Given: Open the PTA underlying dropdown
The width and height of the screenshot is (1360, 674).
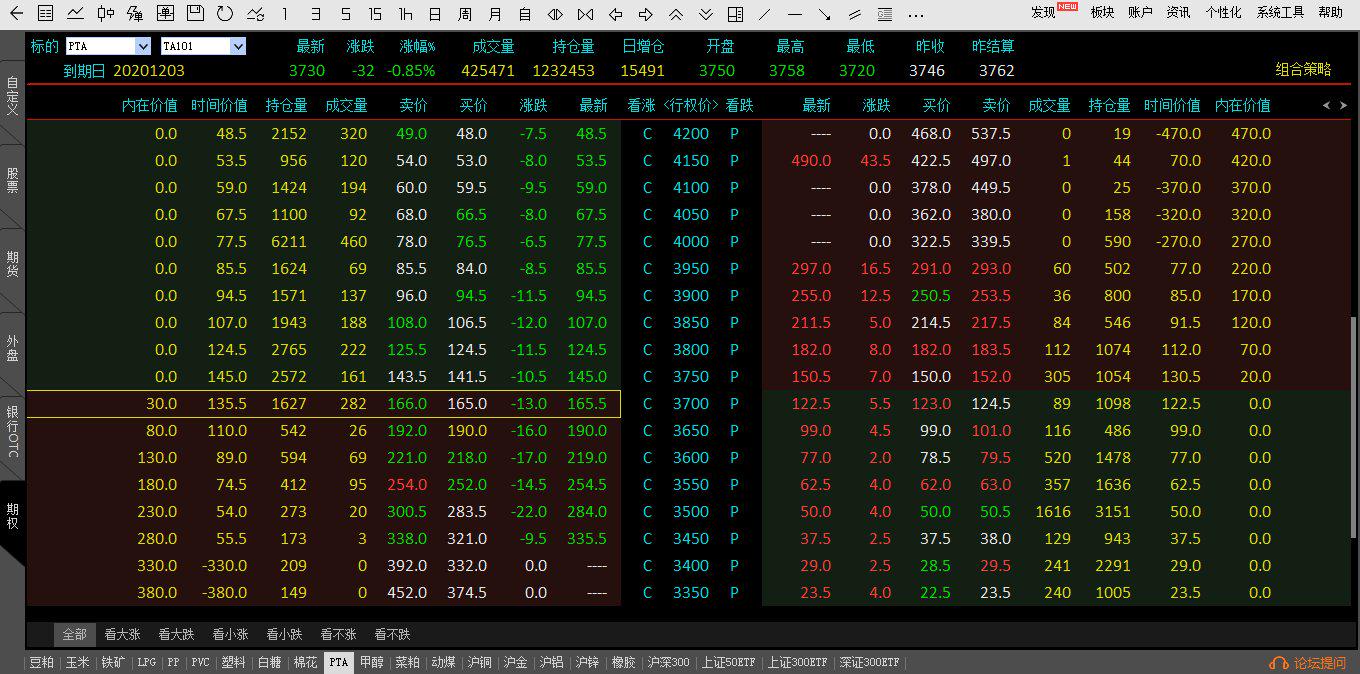Looking at the screenshot, I should pyautogui.click(x=142, y=46).
